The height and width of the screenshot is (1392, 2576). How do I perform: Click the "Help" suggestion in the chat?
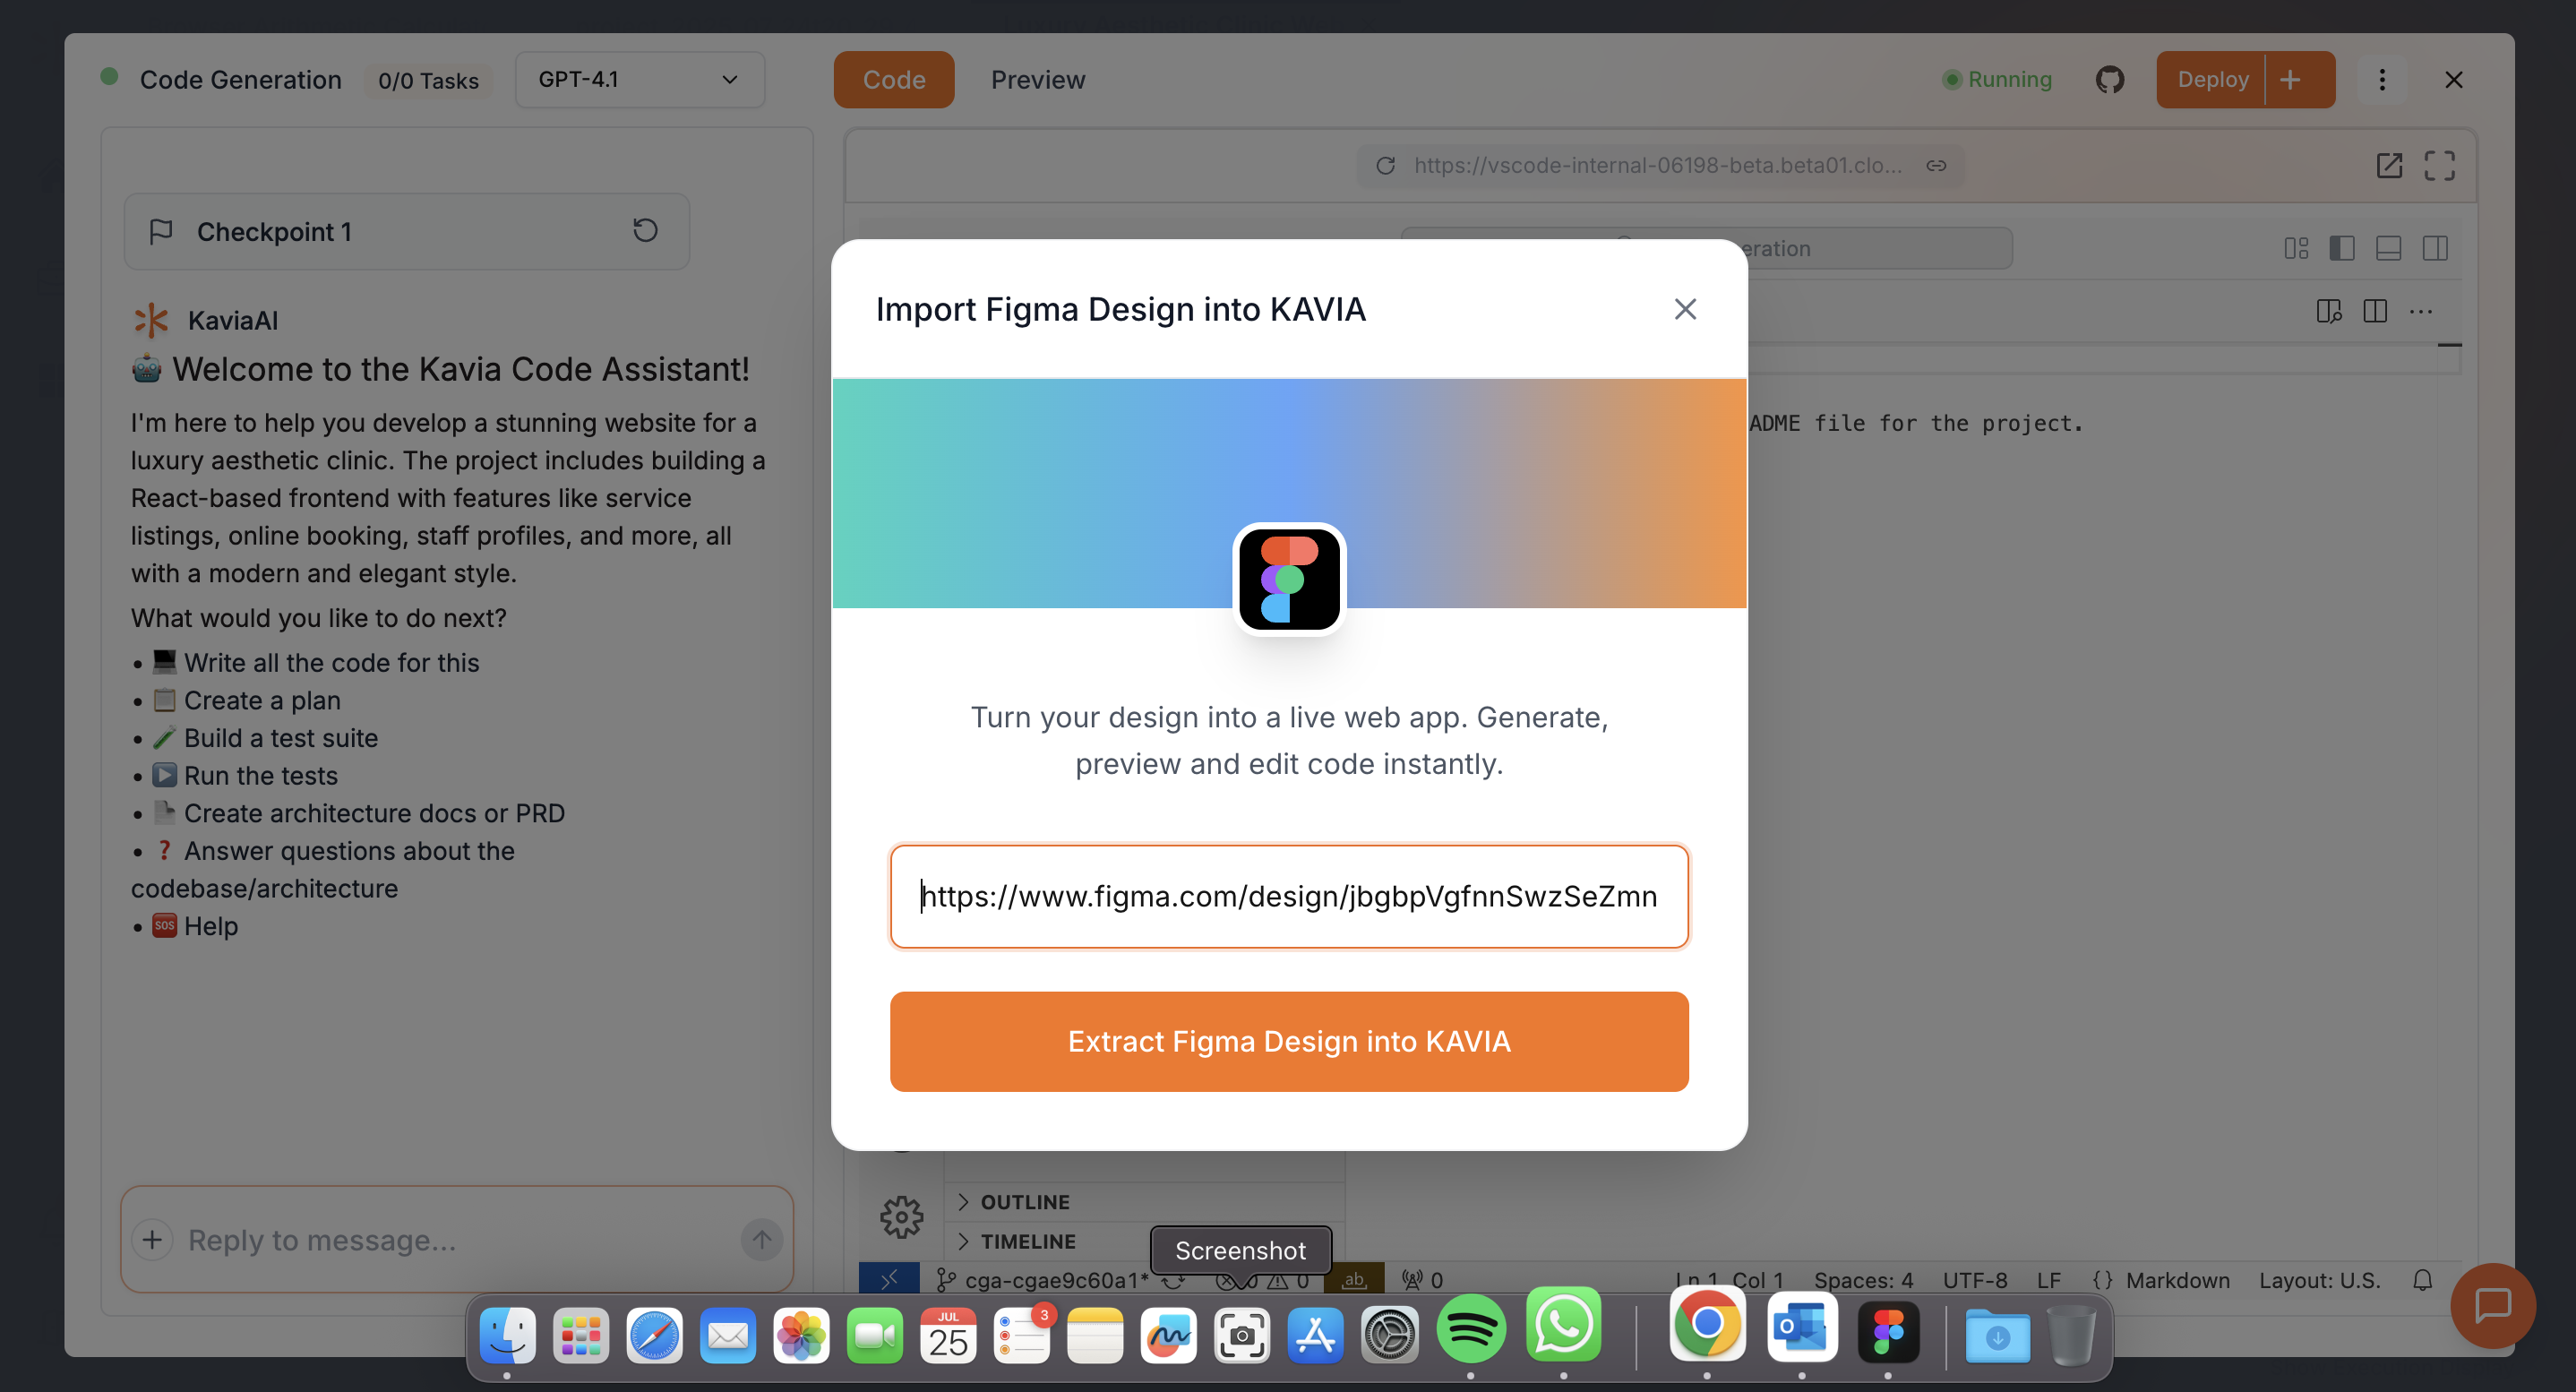tap(211, 926)
